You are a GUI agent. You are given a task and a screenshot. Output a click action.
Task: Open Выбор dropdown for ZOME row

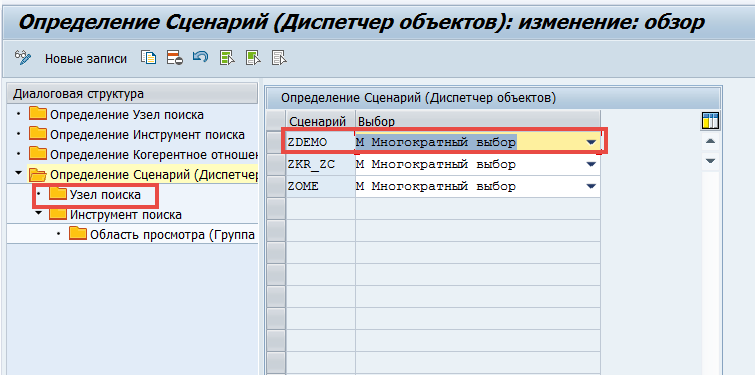click(592, 186)
